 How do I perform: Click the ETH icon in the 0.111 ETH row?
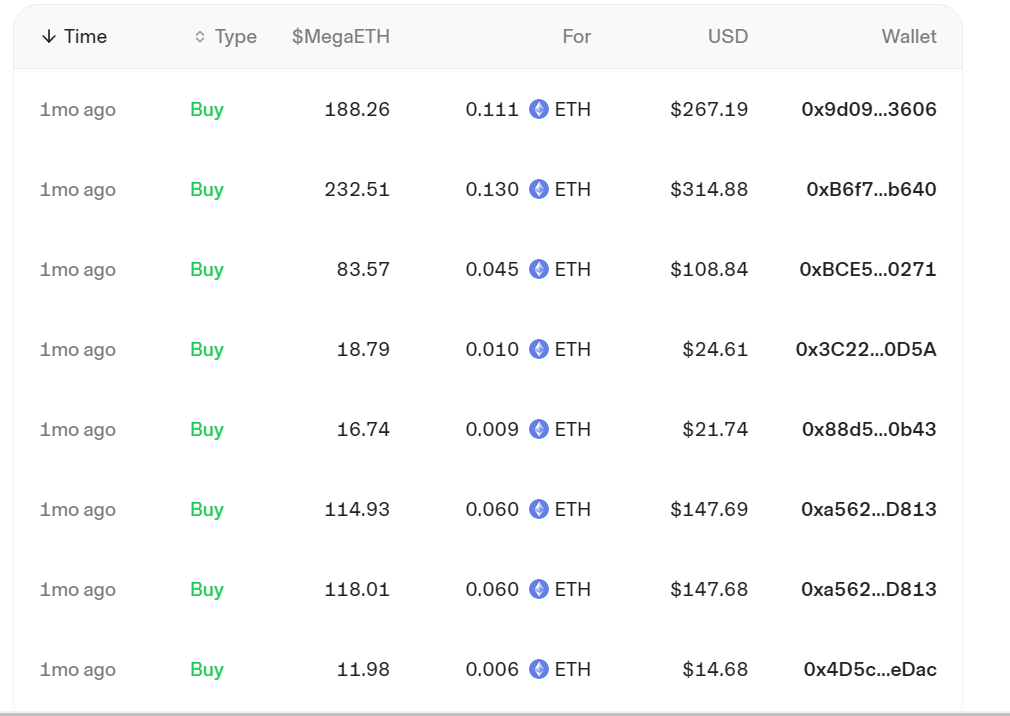coord(539,110)
